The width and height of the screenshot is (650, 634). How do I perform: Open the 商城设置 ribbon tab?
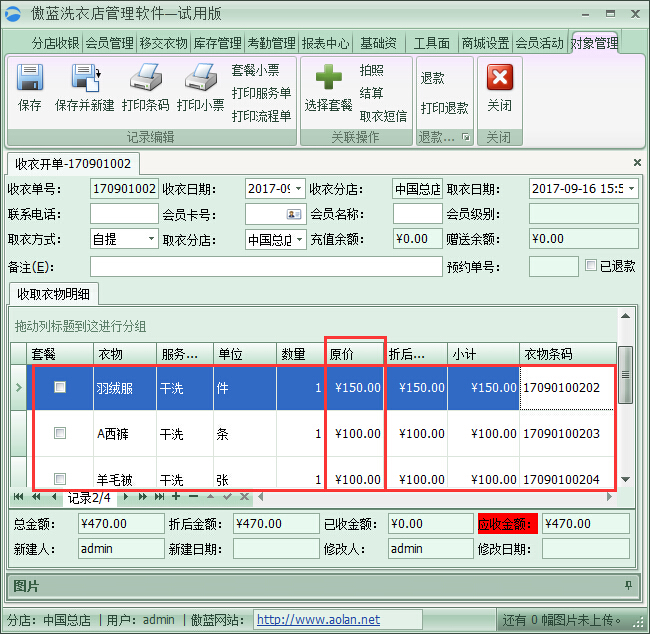coord(485,43)
